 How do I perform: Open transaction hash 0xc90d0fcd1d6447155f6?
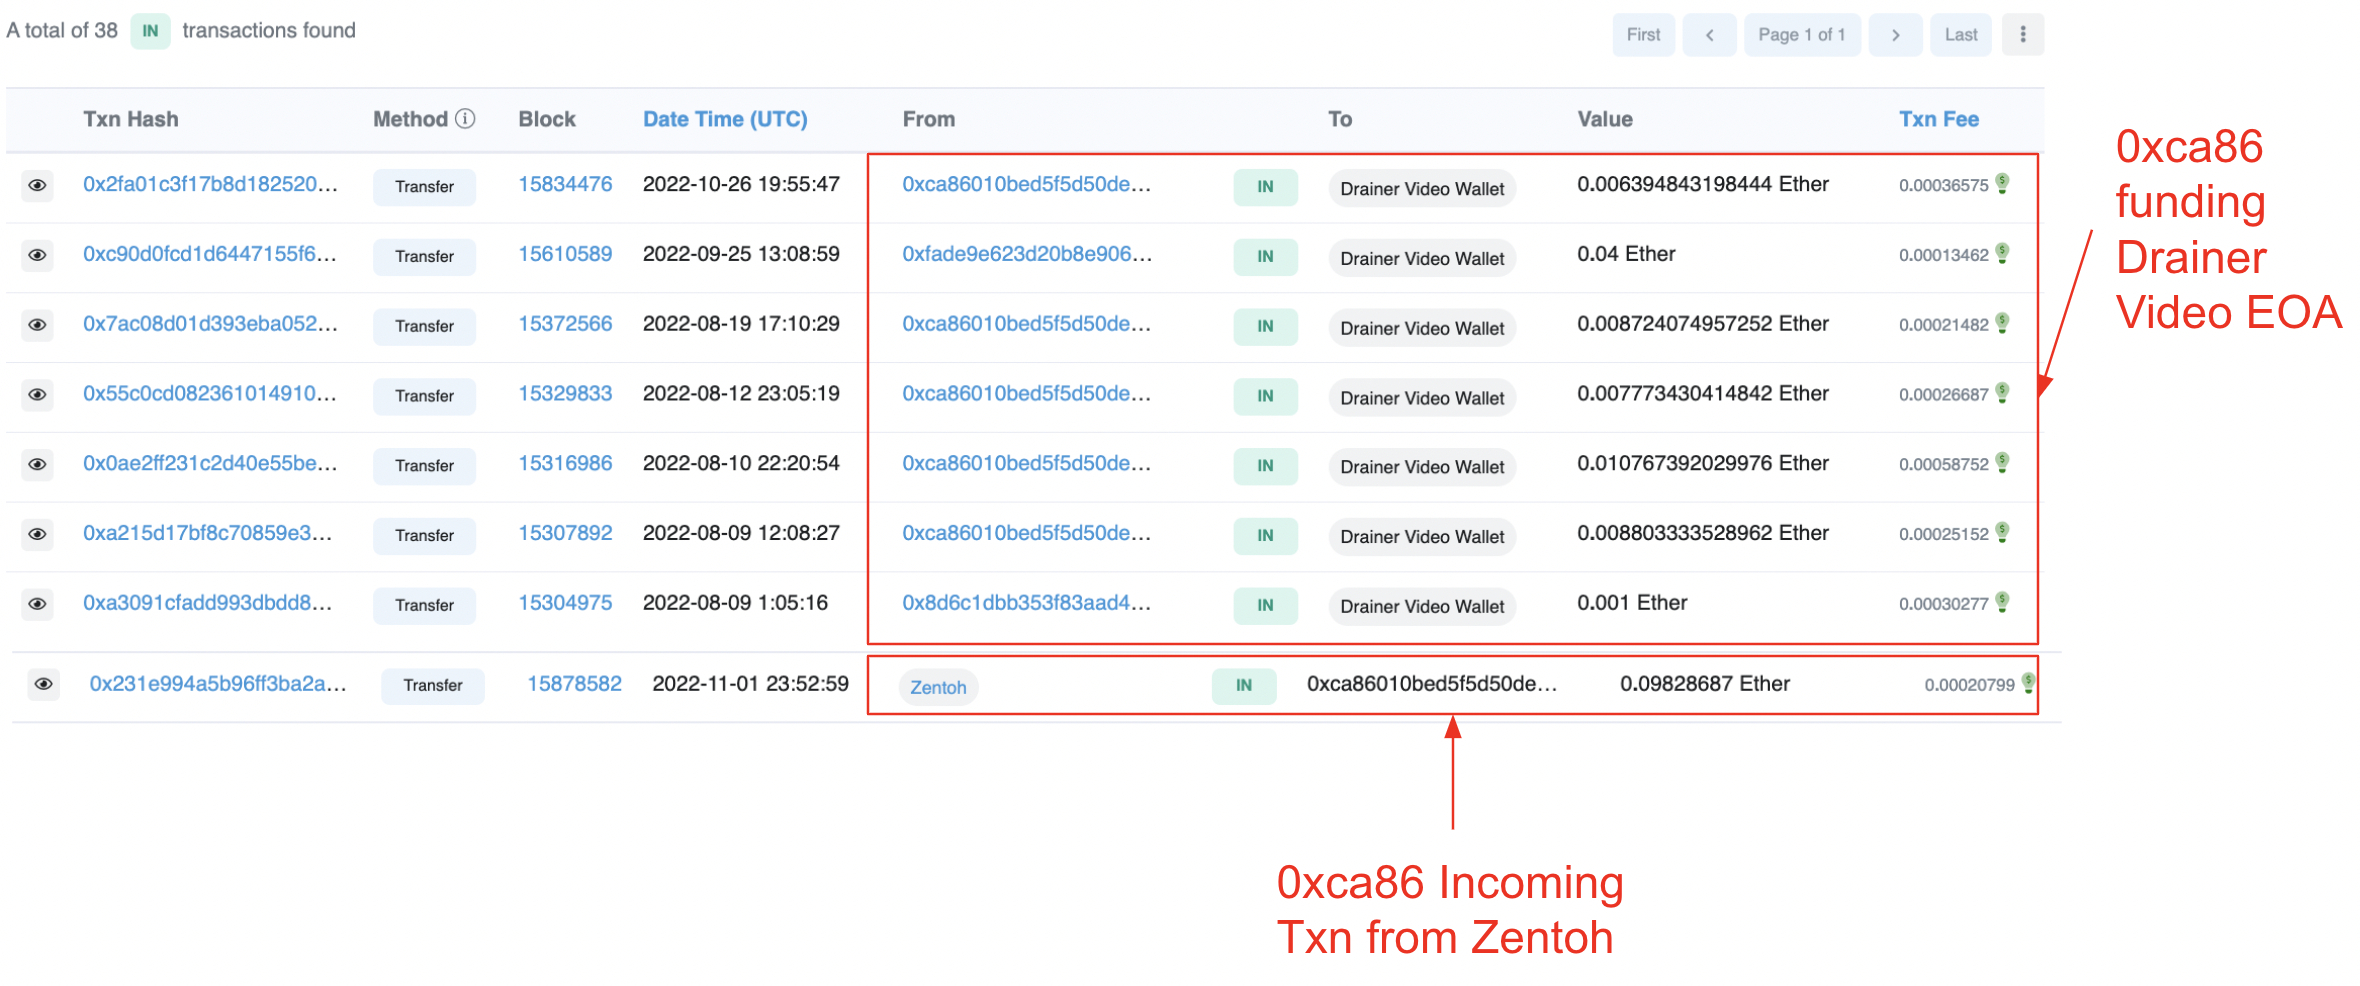[x=210, y=254]
